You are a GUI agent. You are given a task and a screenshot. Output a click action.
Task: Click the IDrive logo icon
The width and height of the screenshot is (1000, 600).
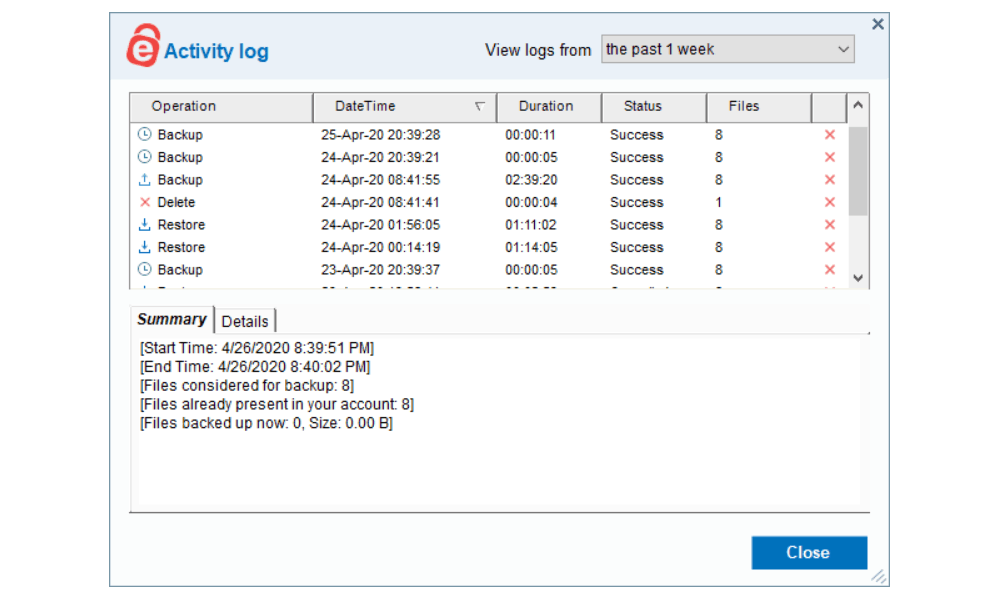click(x=143, y=45)
